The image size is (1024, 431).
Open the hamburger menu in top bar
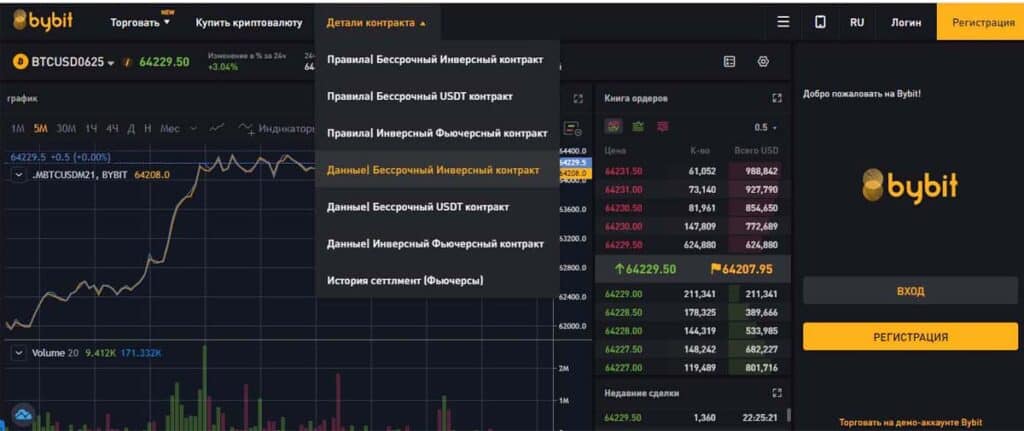click(783, 22)
